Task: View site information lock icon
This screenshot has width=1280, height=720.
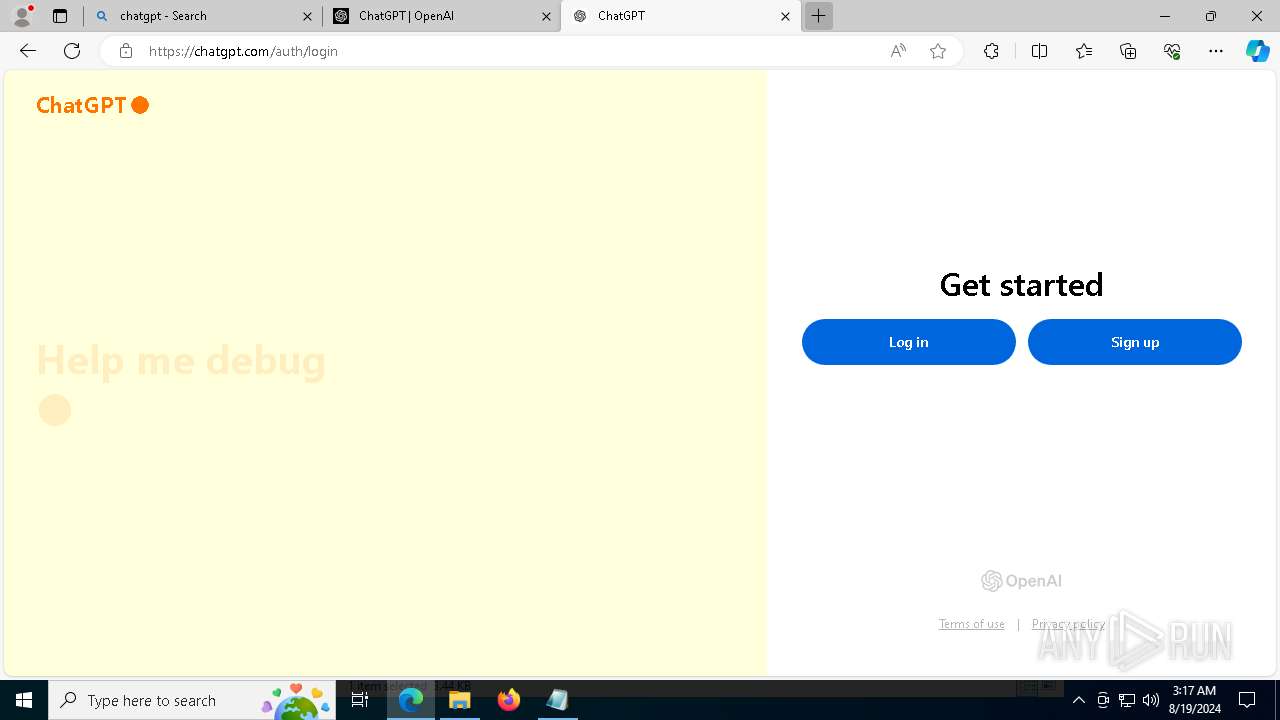Action: click(x=125, y=51)
